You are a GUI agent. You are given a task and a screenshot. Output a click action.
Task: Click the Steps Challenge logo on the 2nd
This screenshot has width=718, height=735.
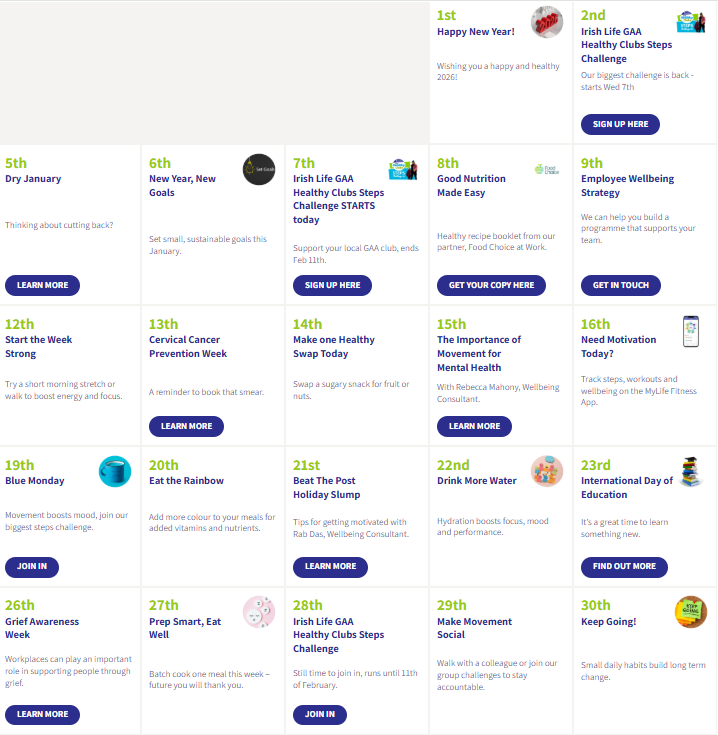click(x=690, y=22)
